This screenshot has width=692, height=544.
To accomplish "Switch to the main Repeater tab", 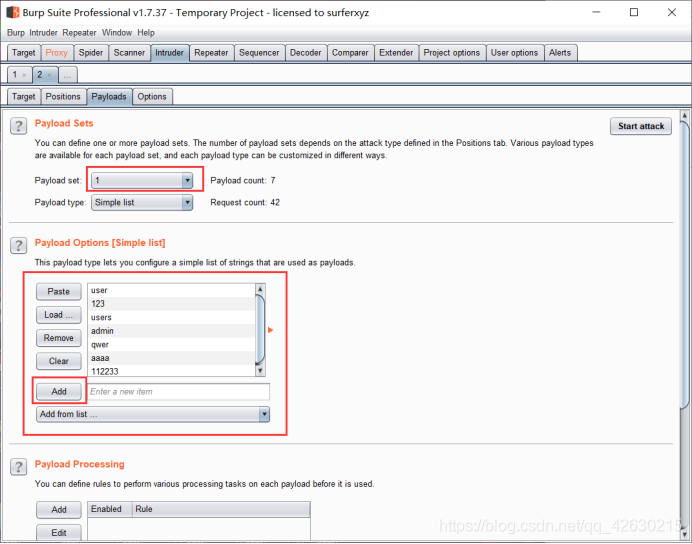I will (x=211, y=53).
